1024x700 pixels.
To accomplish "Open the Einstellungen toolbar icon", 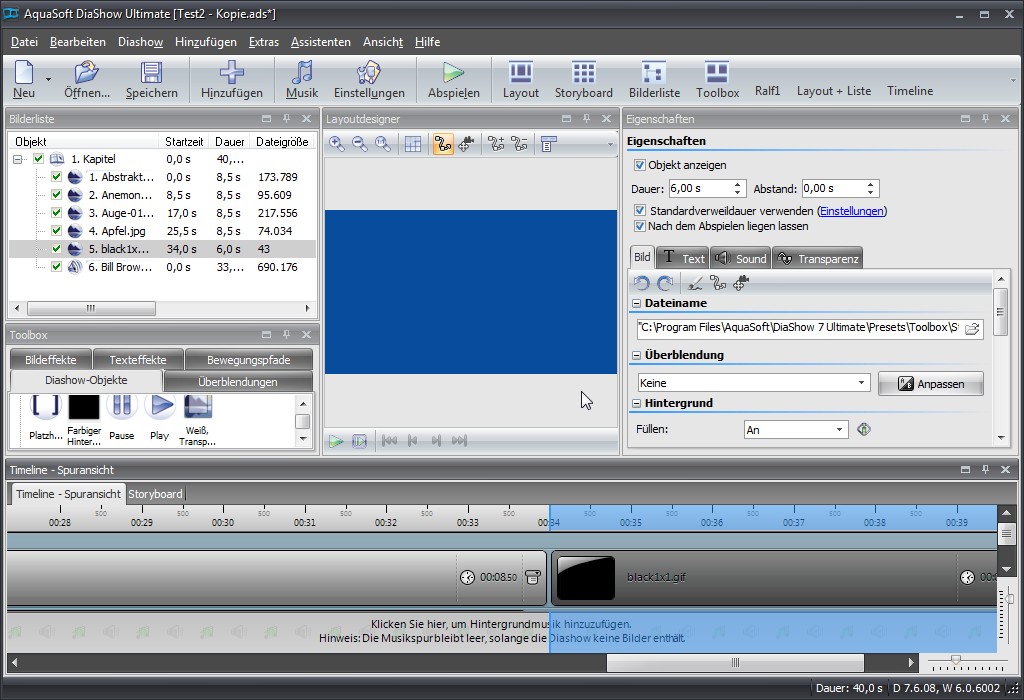I will (x=369, y=73).
